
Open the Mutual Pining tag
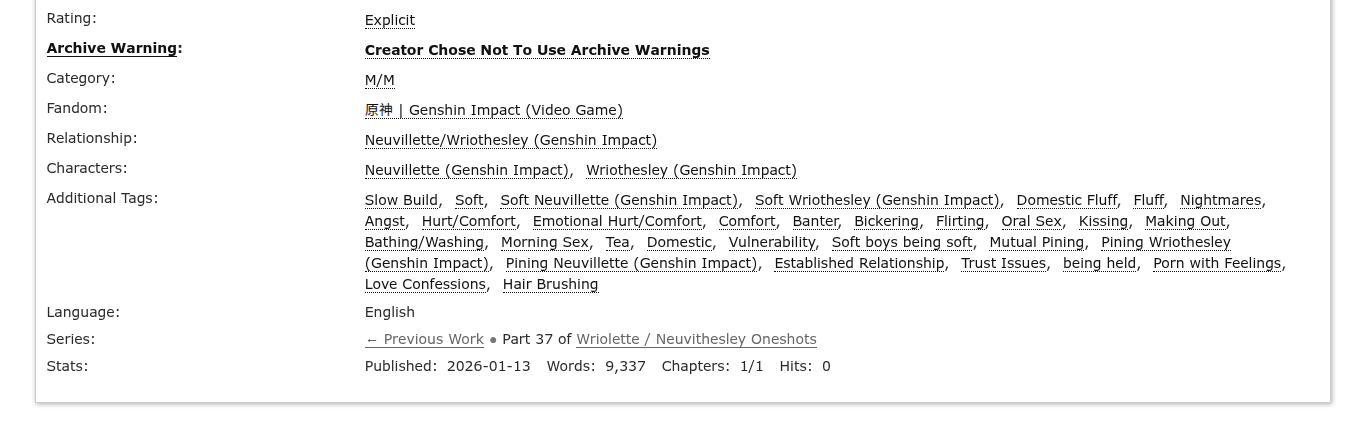coord(1036,242)
